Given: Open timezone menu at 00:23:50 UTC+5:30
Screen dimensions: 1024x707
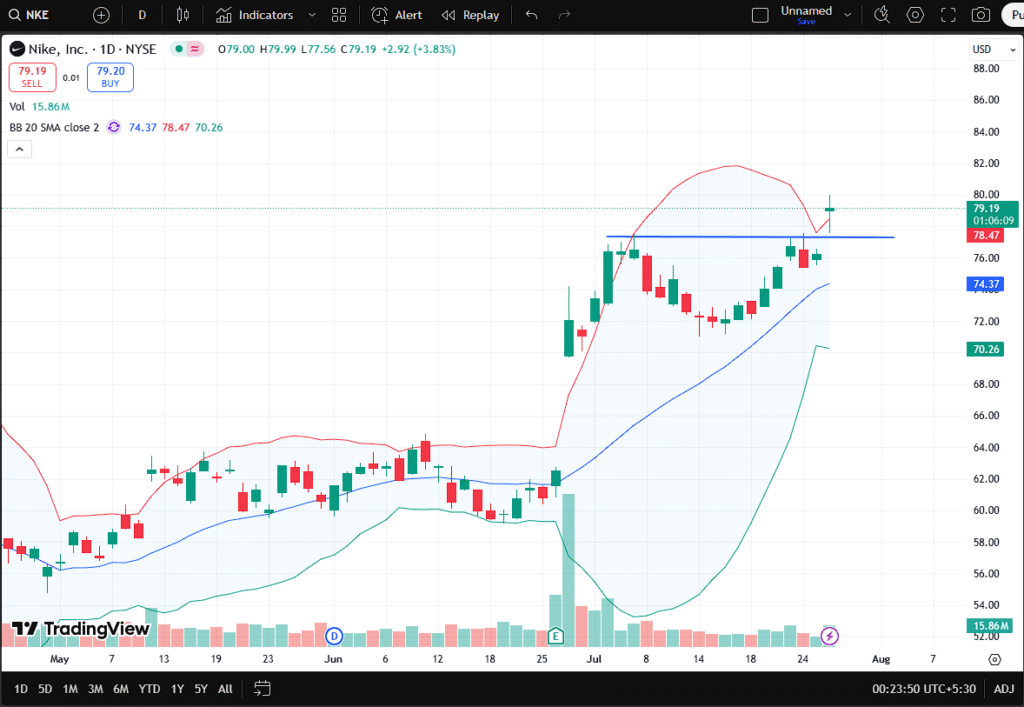Looking at the screenshot, I should point(923,689).
